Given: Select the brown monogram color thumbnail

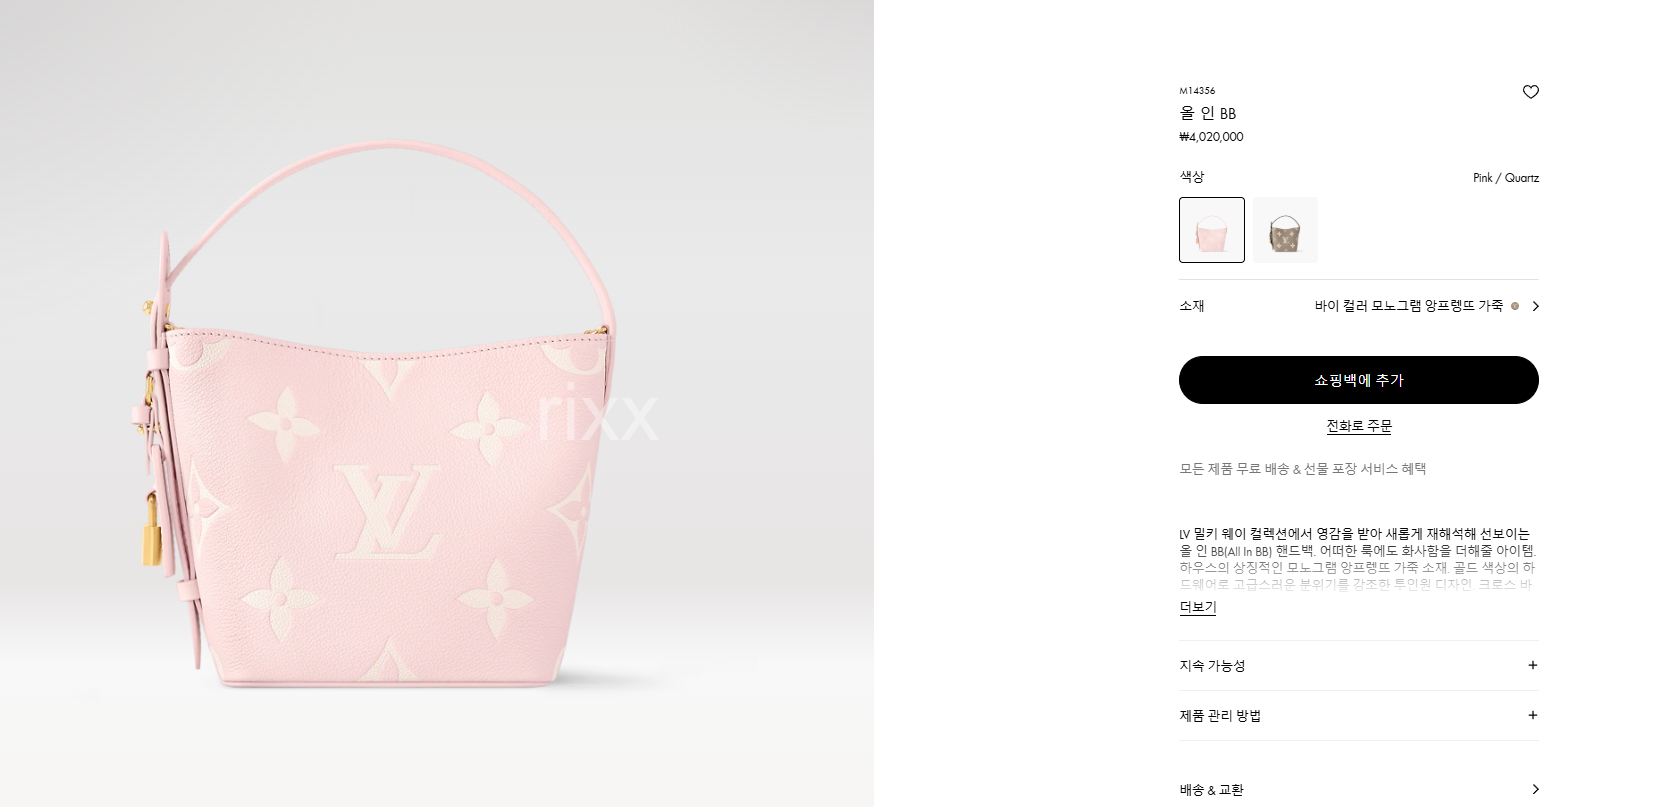Looking at the screenshot, I should [1285, 230].
